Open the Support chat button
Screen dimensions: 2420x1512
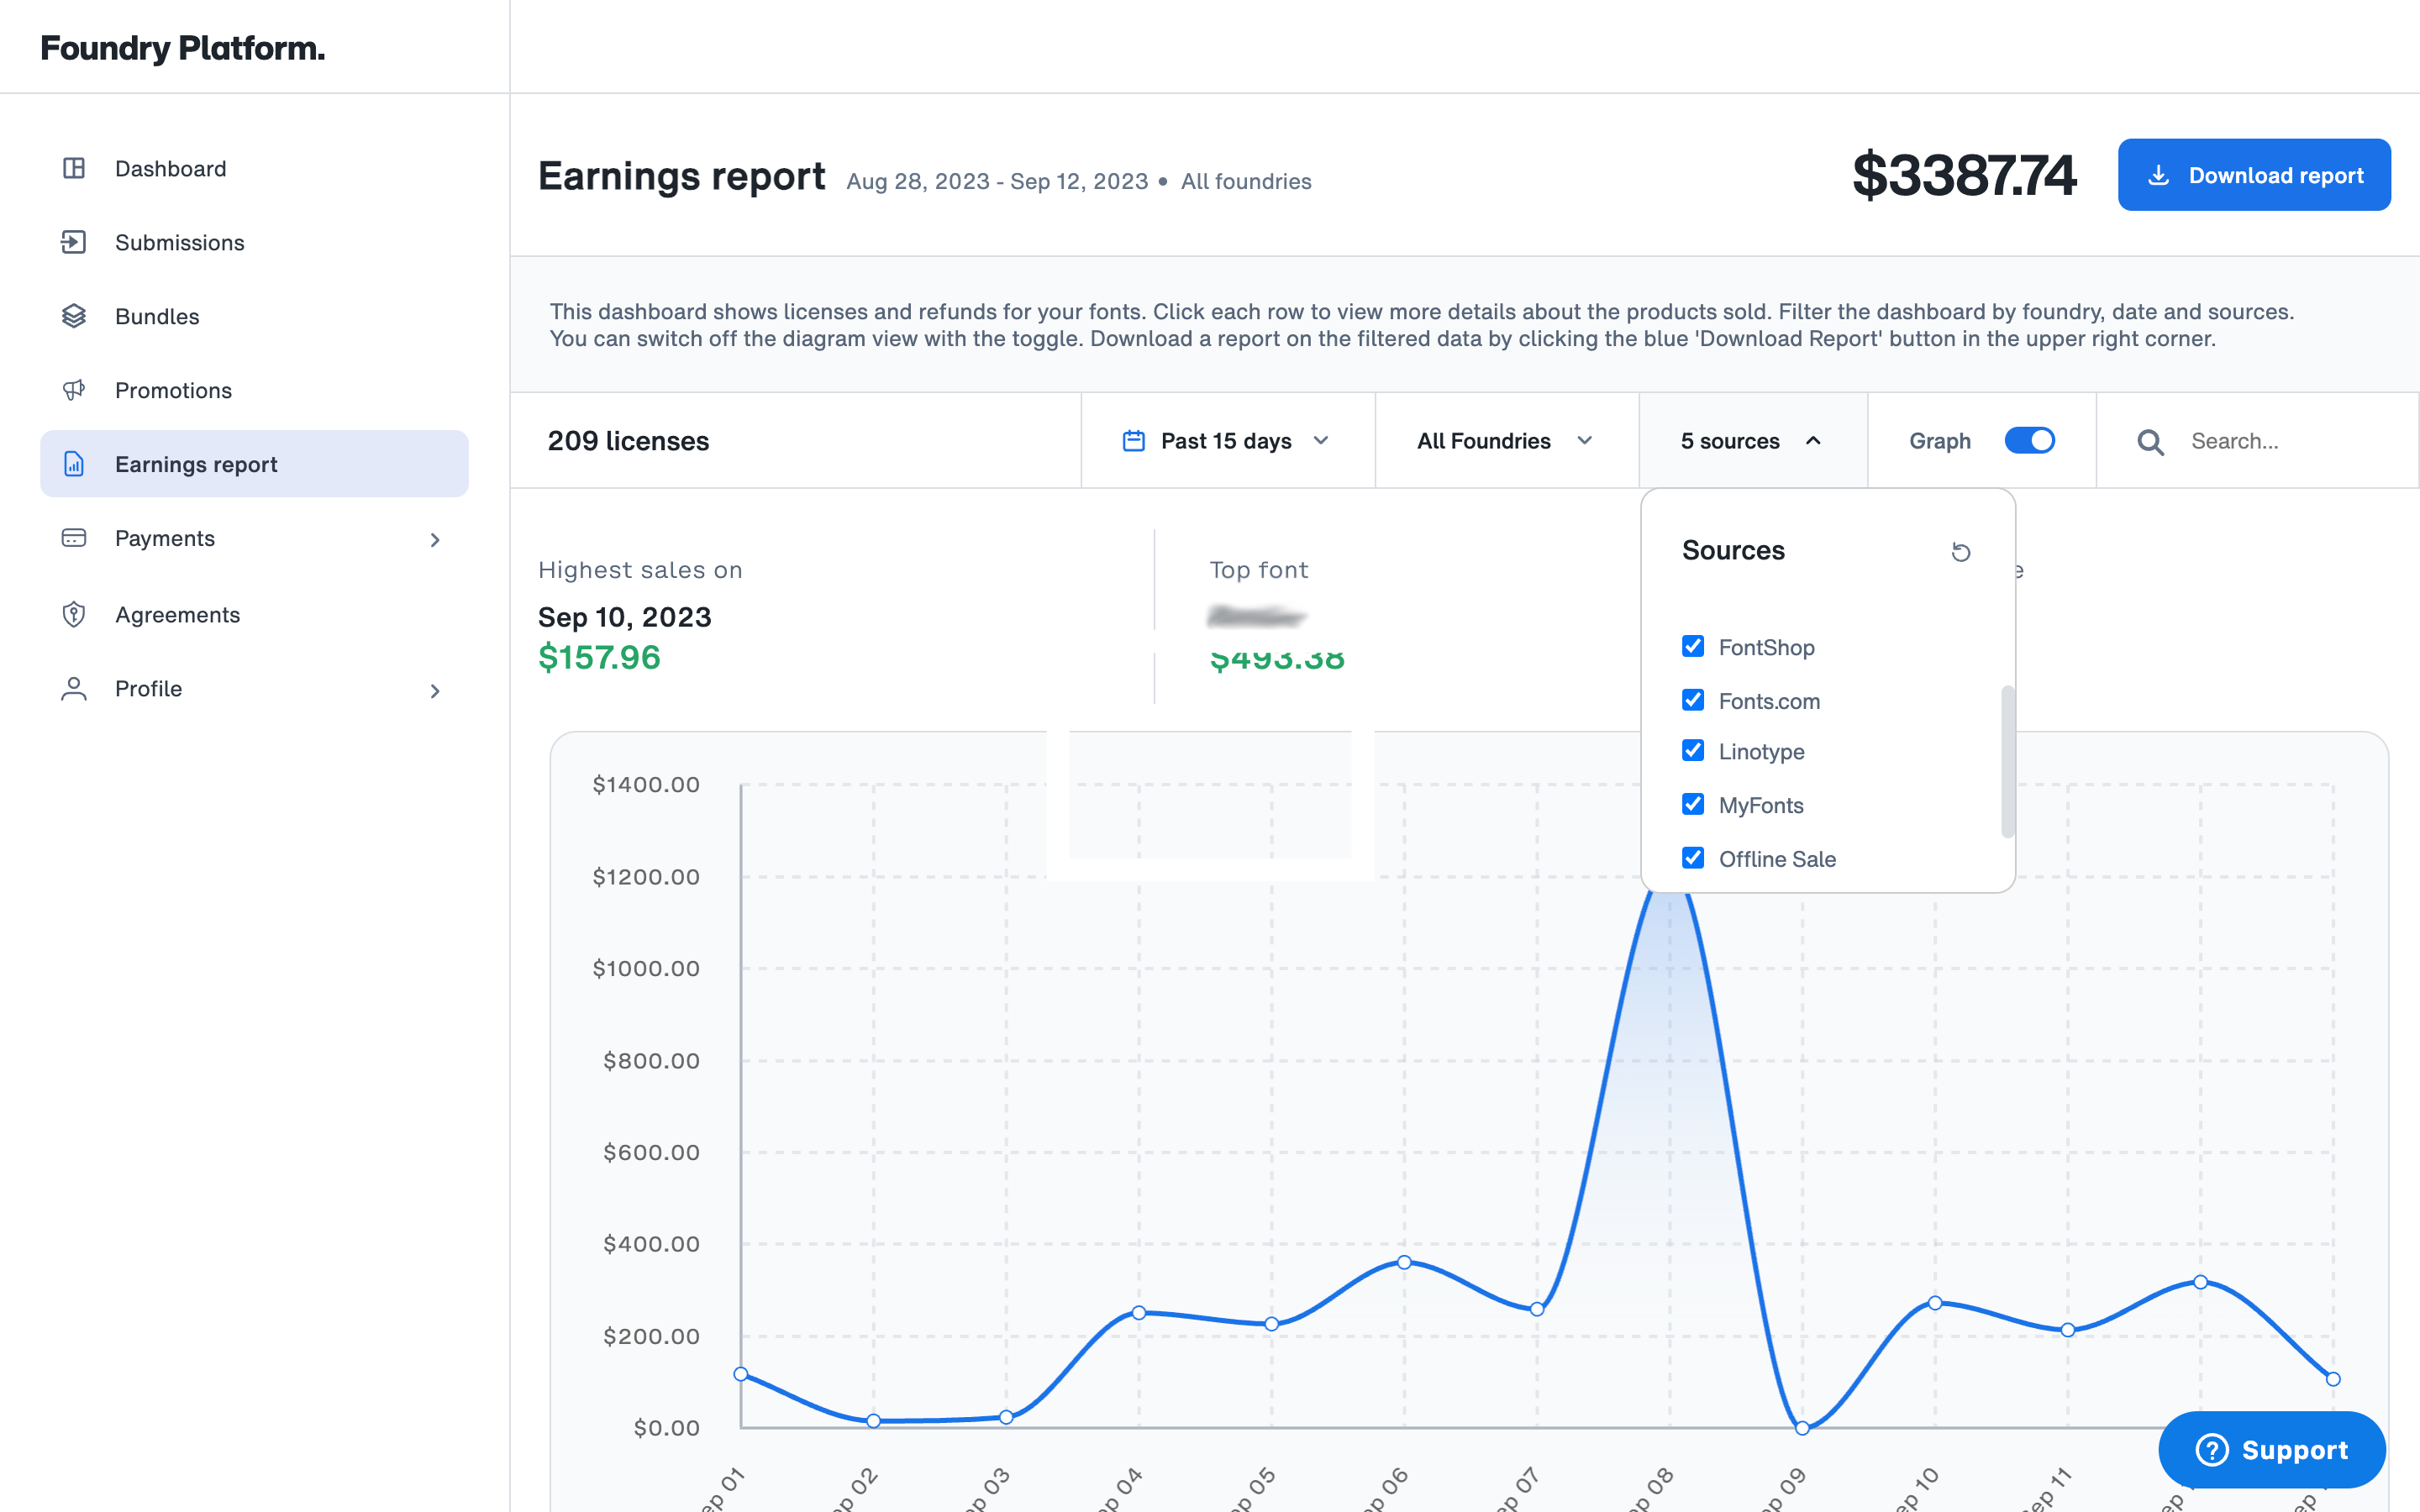(x=2271, y=1450)
